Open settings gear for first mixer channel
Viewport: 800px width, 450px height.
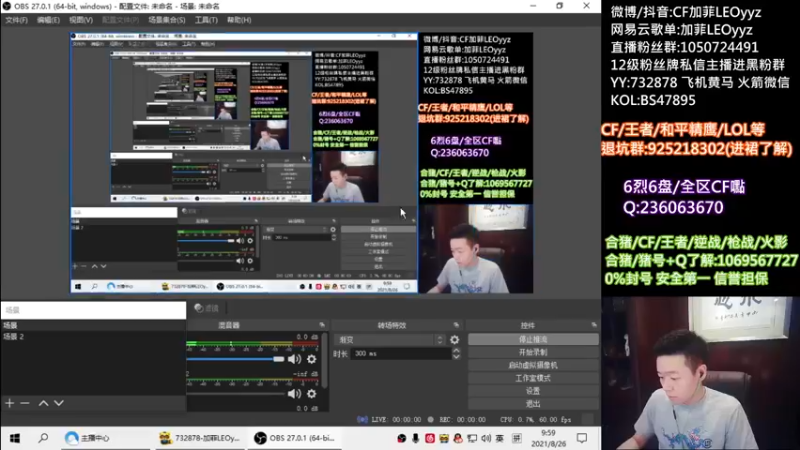(x=311, y=359)
